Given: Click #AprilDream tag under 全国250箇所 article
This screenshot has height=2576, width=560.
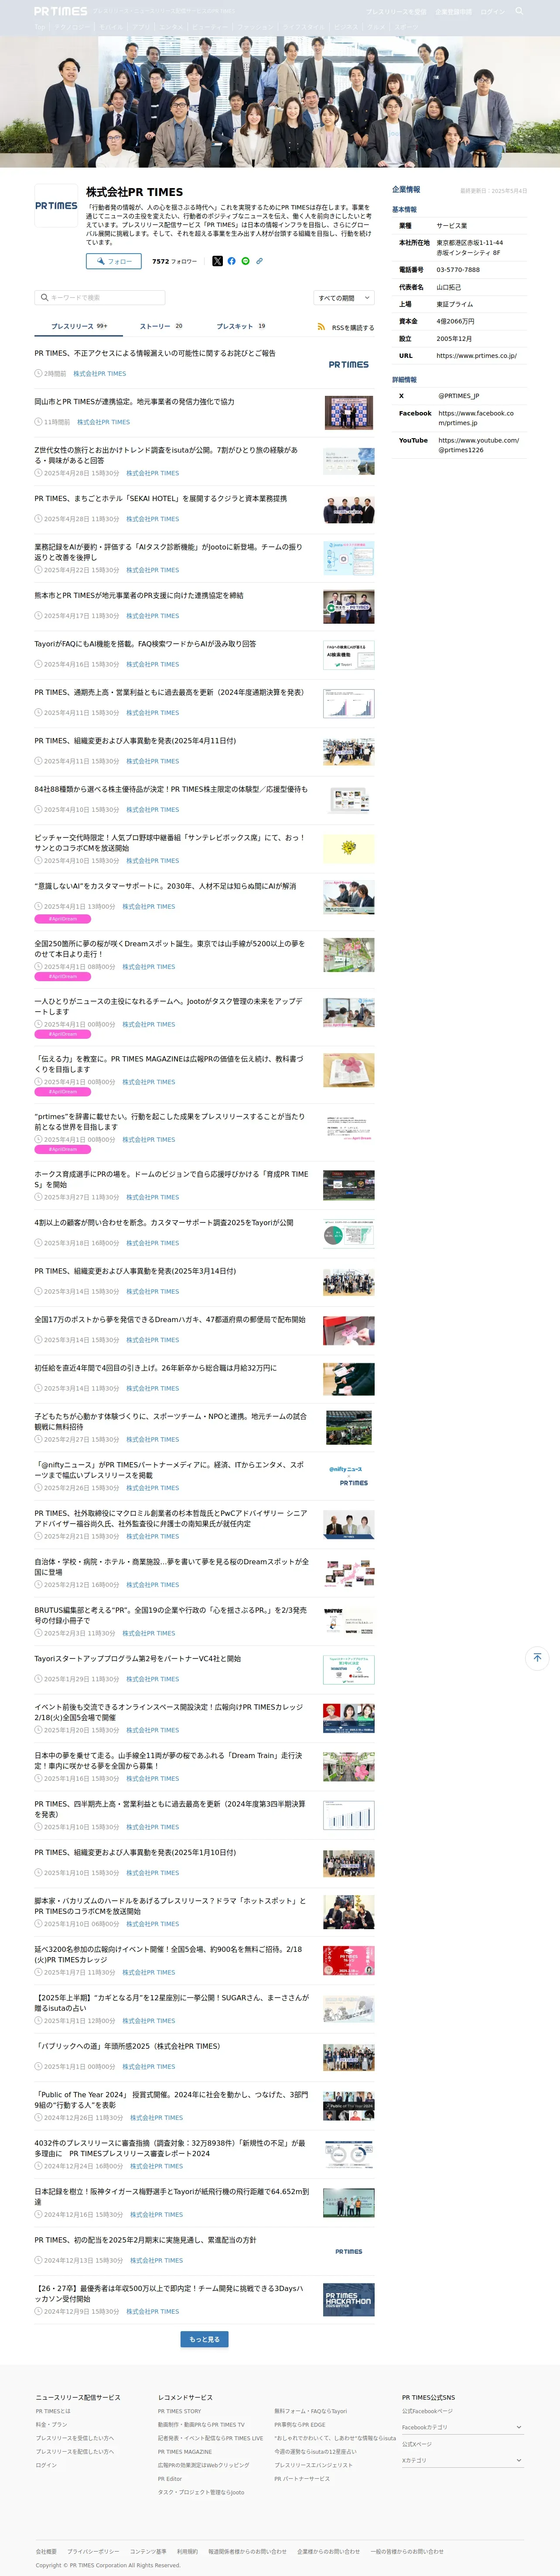Looking at the screenshot, I should 63,976.
